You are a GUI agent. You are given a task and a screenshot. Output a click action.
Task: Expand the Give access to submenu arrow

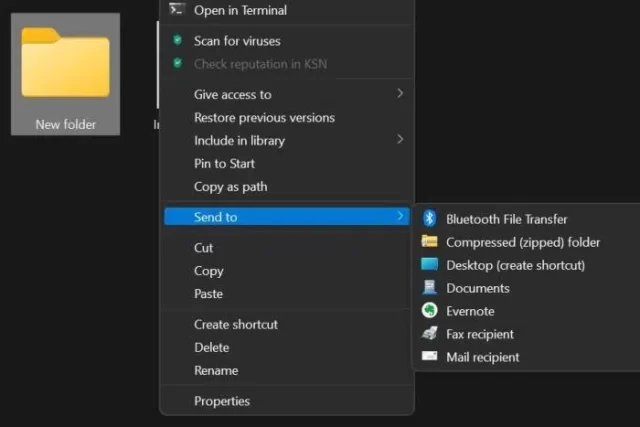coord(400,93)
